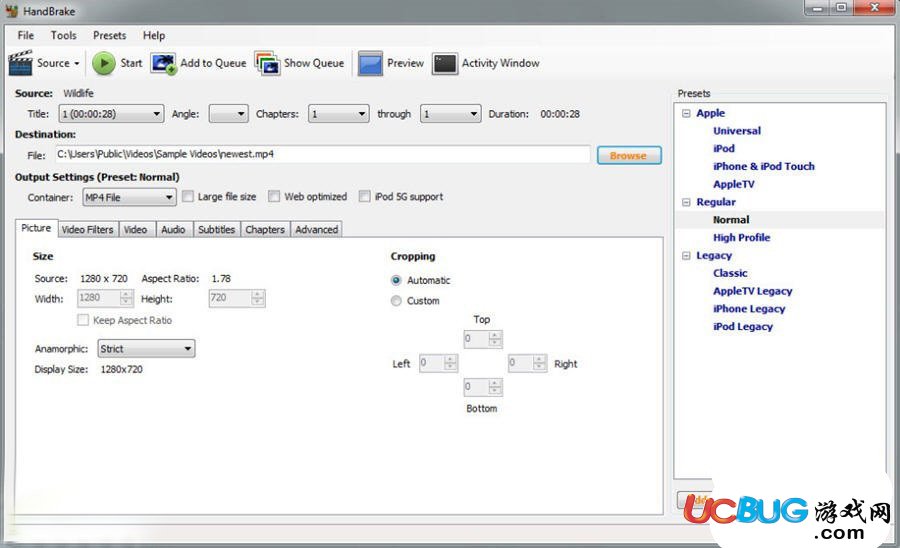The image size is (900, 548).
Task: Click the Show Queue icon
Action: [267, 63]
